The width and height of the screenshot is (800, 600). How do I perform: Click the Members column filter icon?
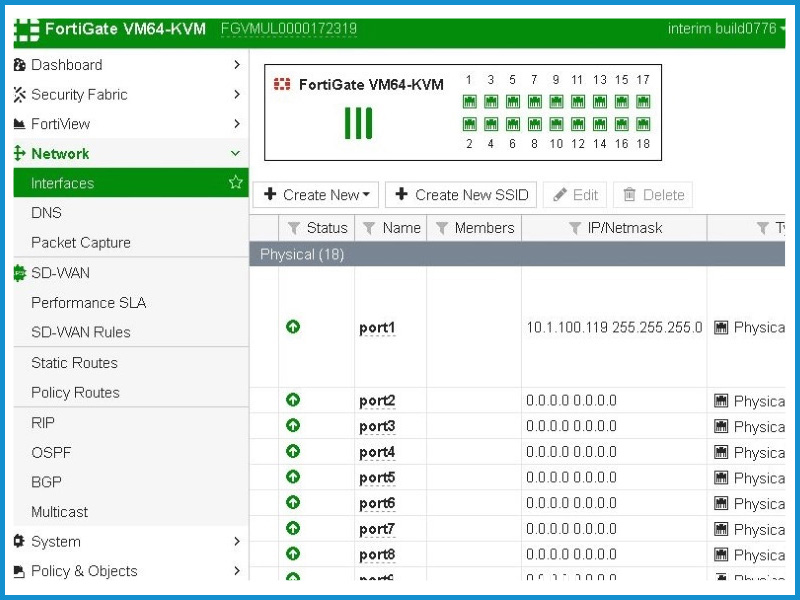coord(442,228)
